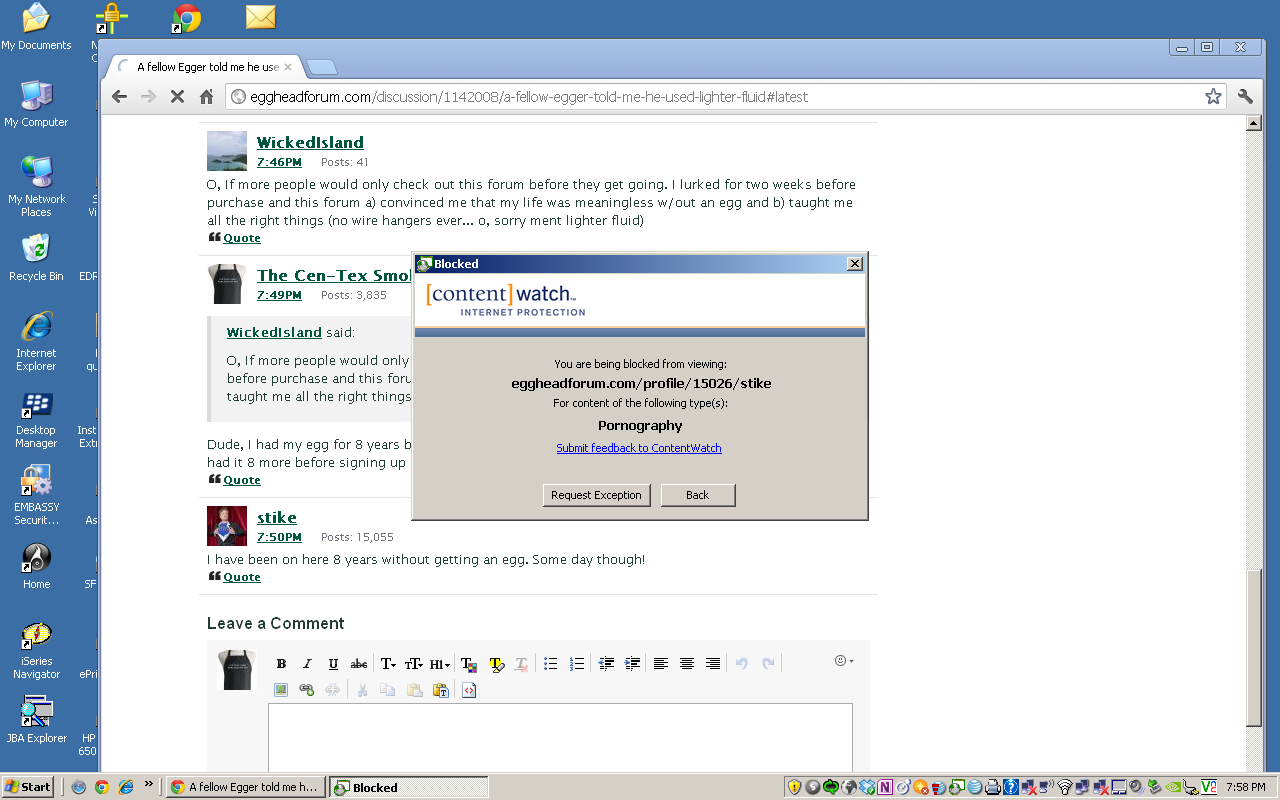Toggle italic formatting in comment editor
The height and width of the screenshot is (800, 1280).
[307, 664]
